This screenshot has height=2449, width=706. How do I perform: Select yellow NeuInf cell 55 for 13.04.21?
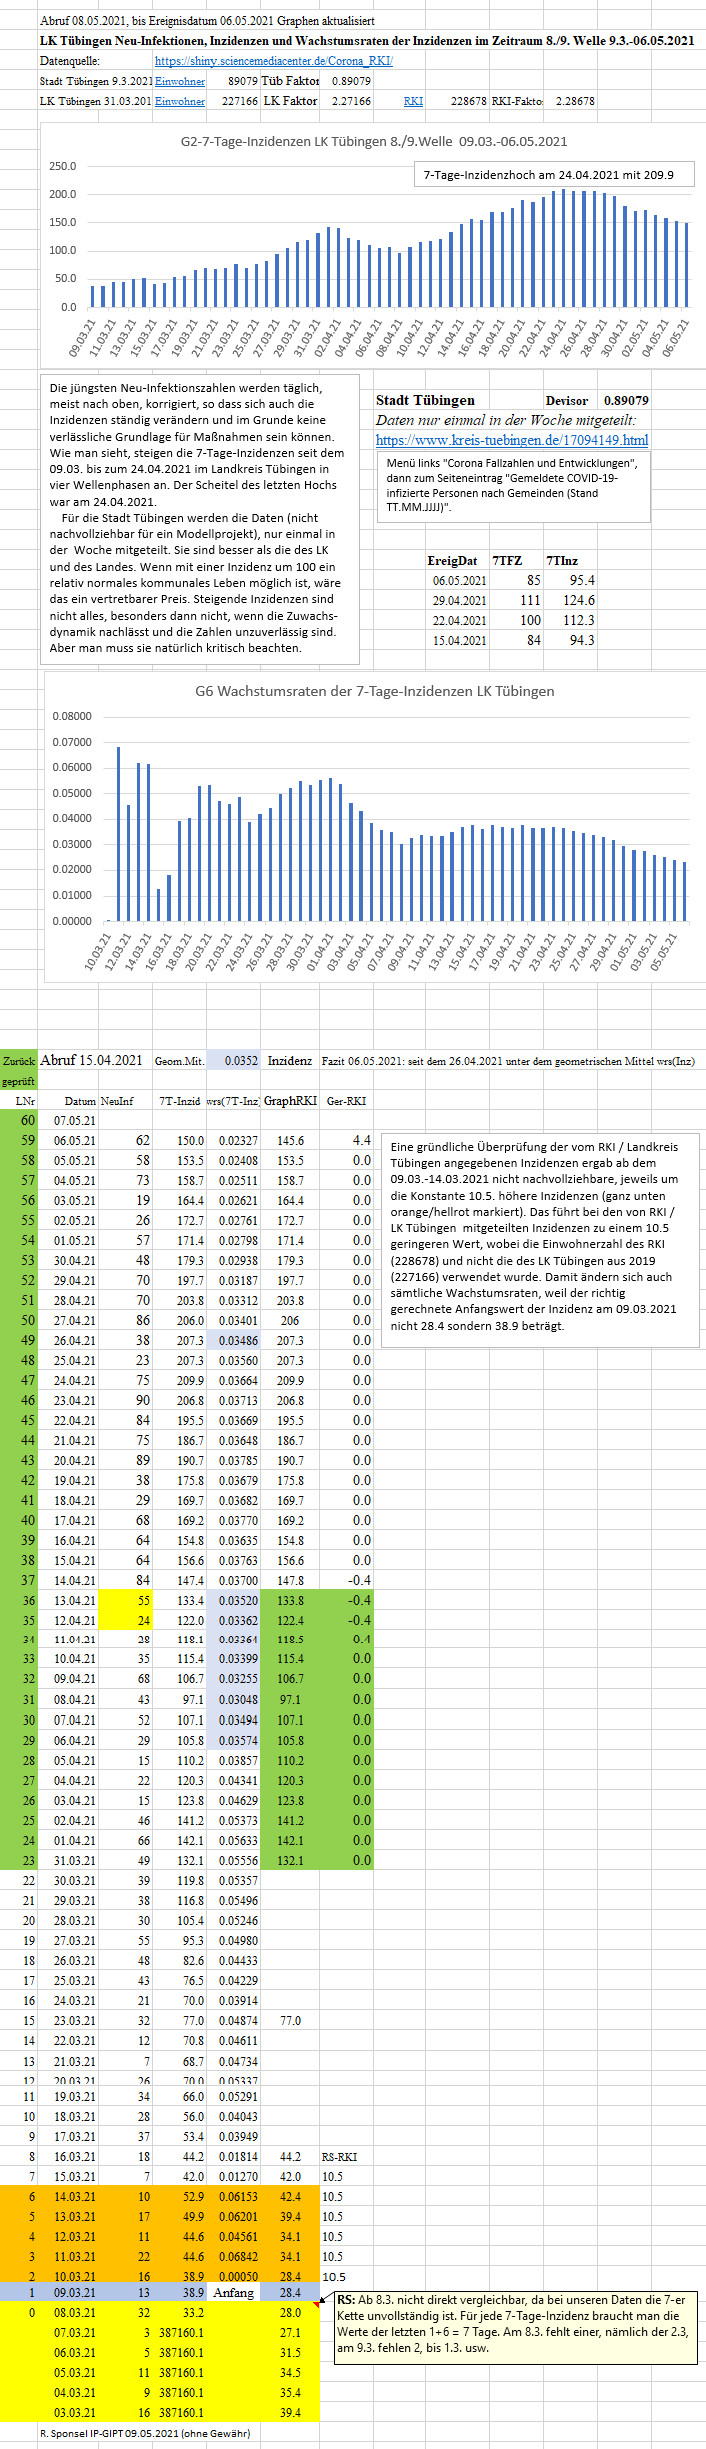(x=126, y=1601)
